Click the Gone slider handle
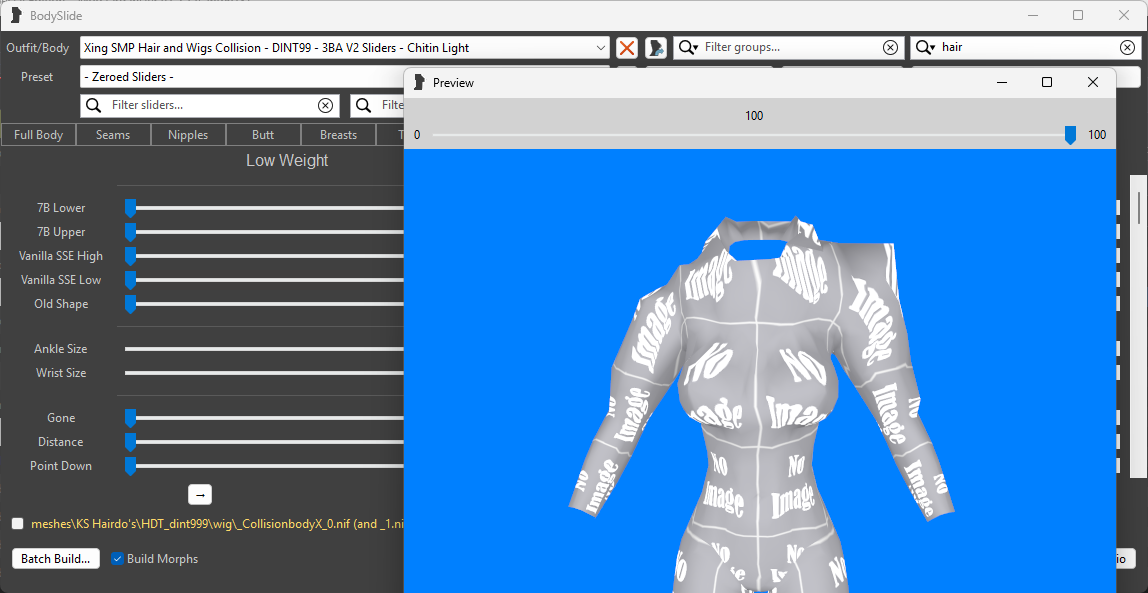Viewport: 1148px width, 593px height. click(x=130, y=418)
